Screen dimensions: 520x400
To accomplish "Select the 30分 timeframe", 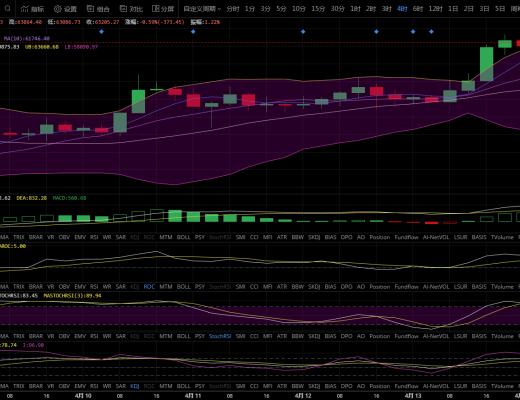I will pyautogui.click(x=337, y=9).
